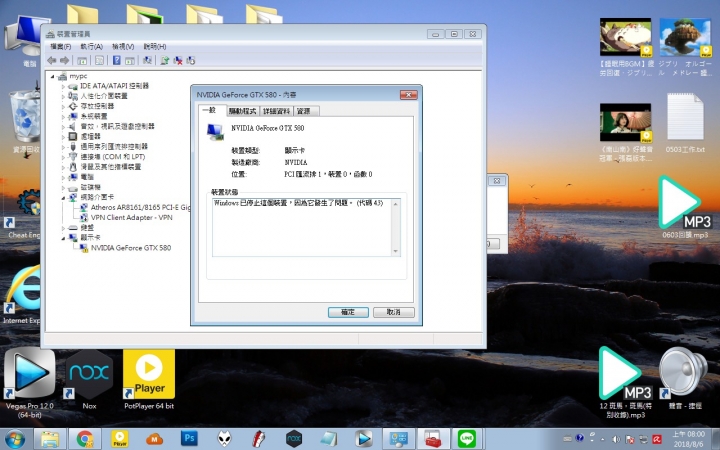Open the 執行(A) menu
Viewport: 720px width, 450px height.
pos(91,46)
